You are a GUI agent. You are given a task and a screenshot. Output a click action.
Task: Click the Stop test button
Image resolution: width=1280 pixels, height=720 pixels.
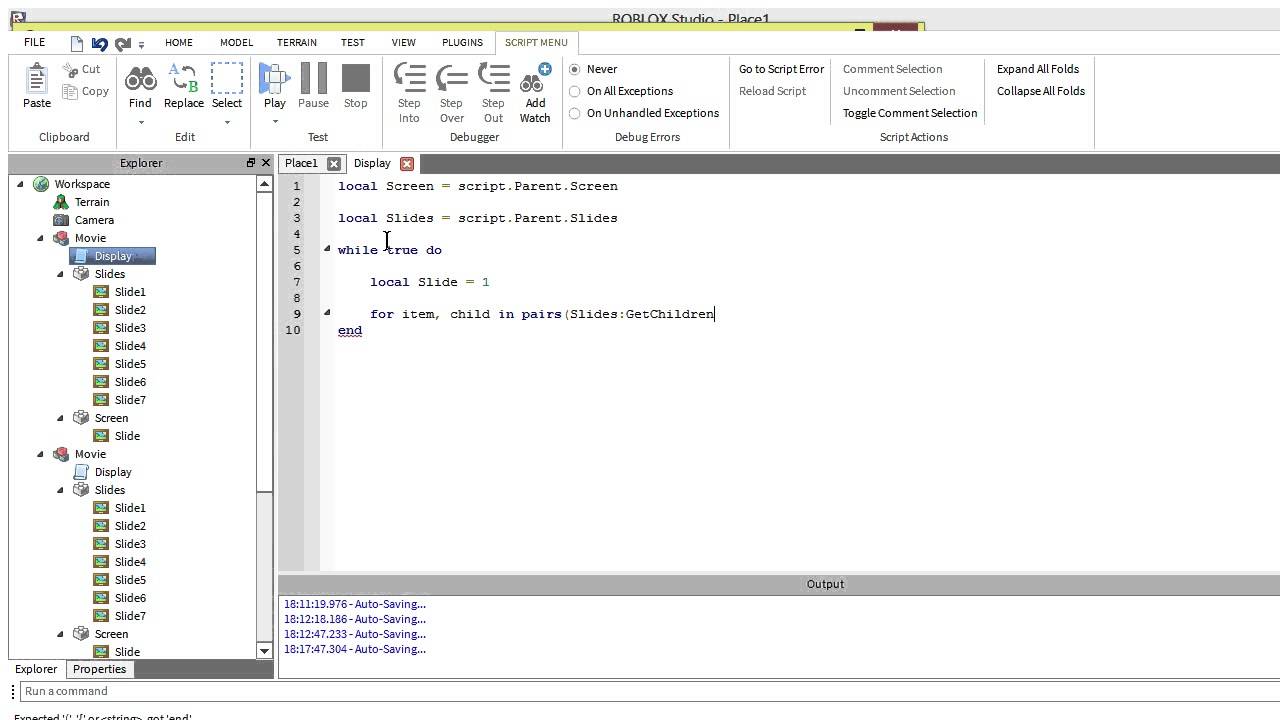click(x=355, y=79)
